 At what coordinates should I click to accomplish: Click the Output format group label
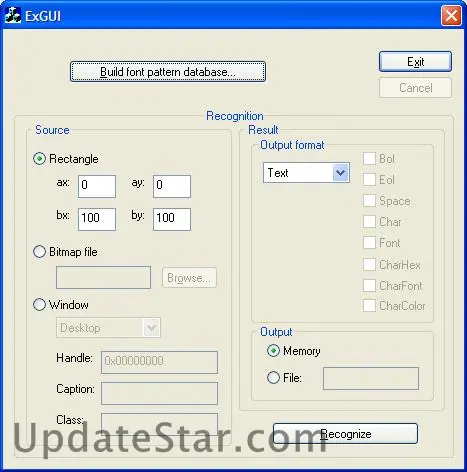coord(292,145)
